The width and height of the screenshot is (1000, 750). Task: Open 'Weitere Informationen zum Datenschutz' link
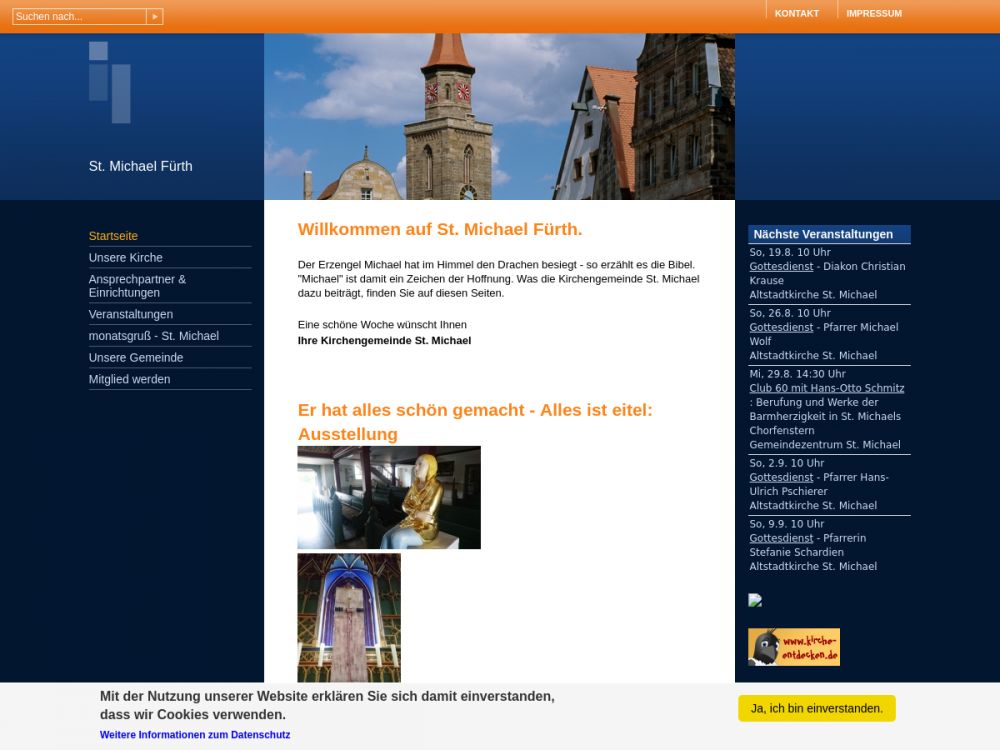(x=195, y=735)
